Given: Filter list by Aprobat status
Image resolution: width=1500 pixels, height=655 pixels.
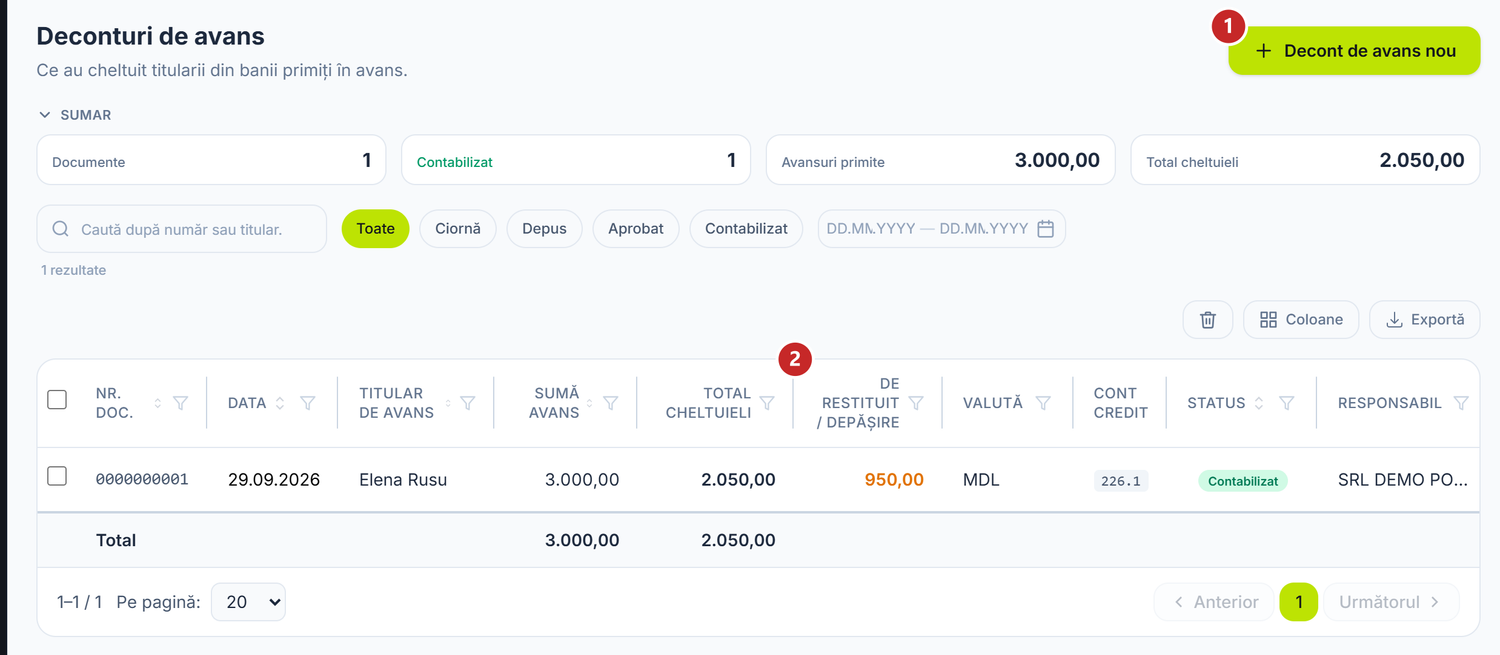Looking at the screenshot, I should pyautogui.click(x=636, y=229).
